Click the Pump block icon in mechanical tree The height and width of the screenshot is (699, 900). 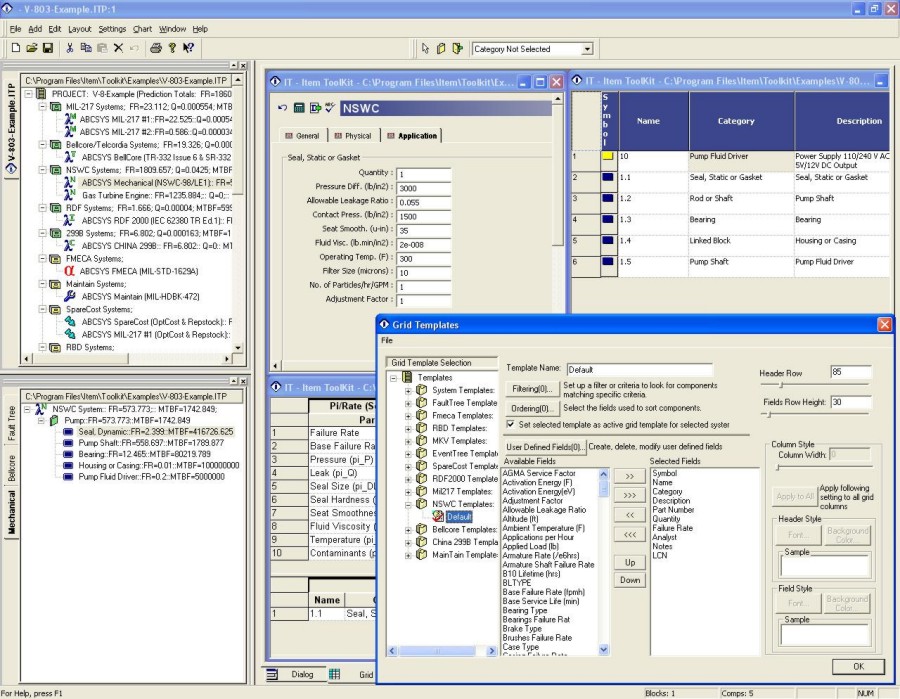tap(55, 420)
